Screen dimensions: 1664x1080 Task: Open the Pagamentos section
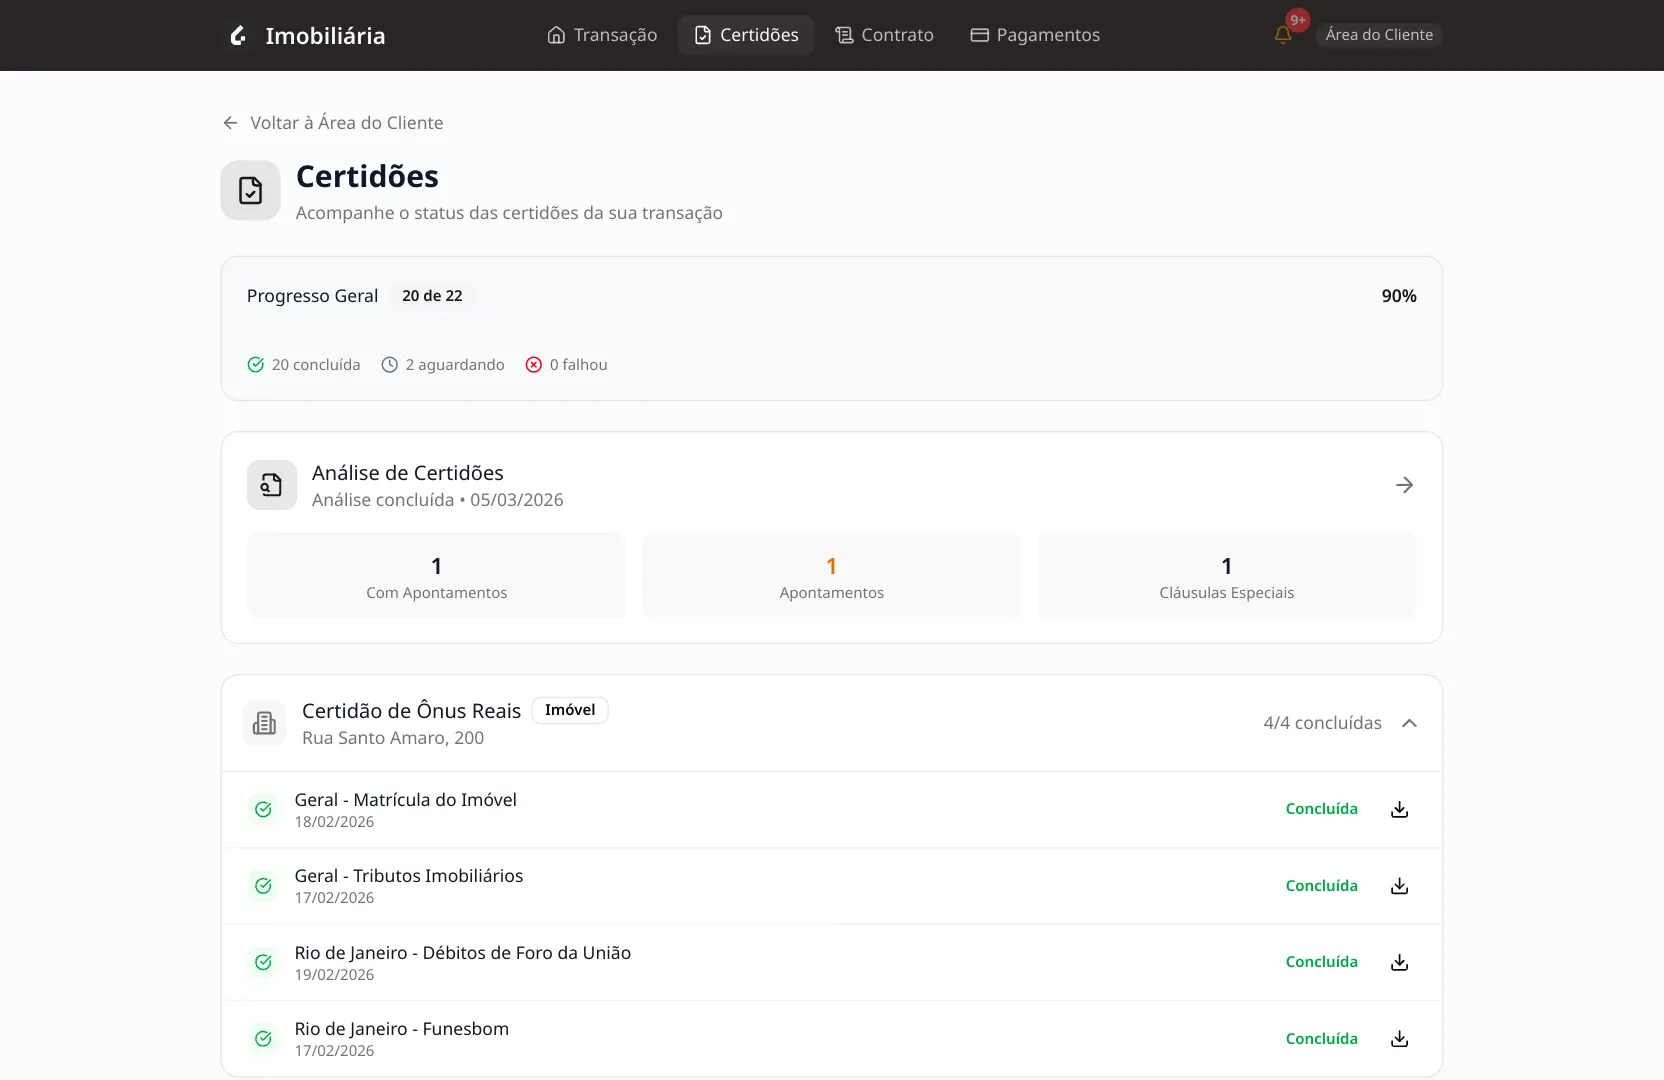[1036, 34]
